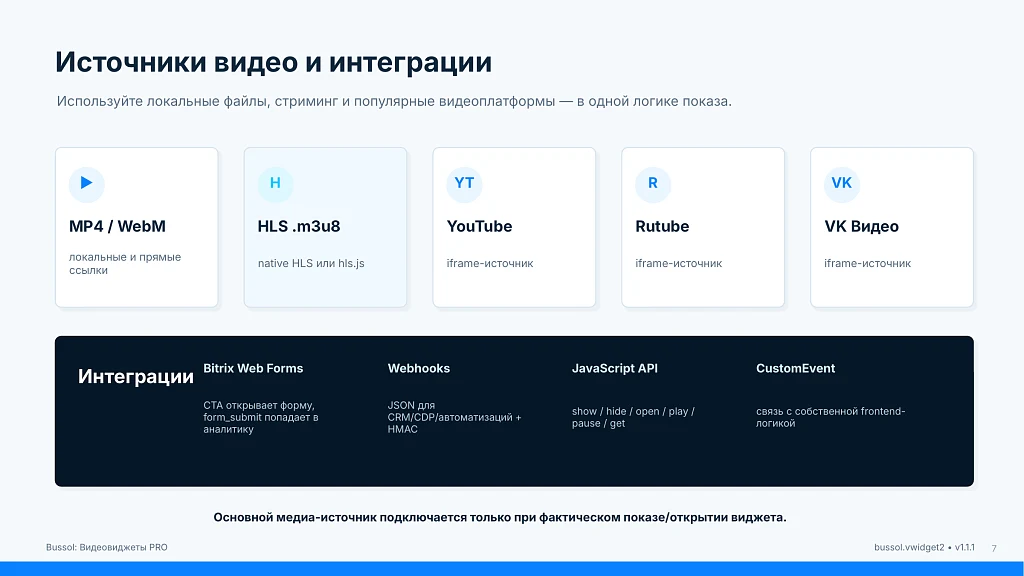1024x576 pixels.
Task: Click 'CTA открывает форму' description text
Action: click(261, 417)
